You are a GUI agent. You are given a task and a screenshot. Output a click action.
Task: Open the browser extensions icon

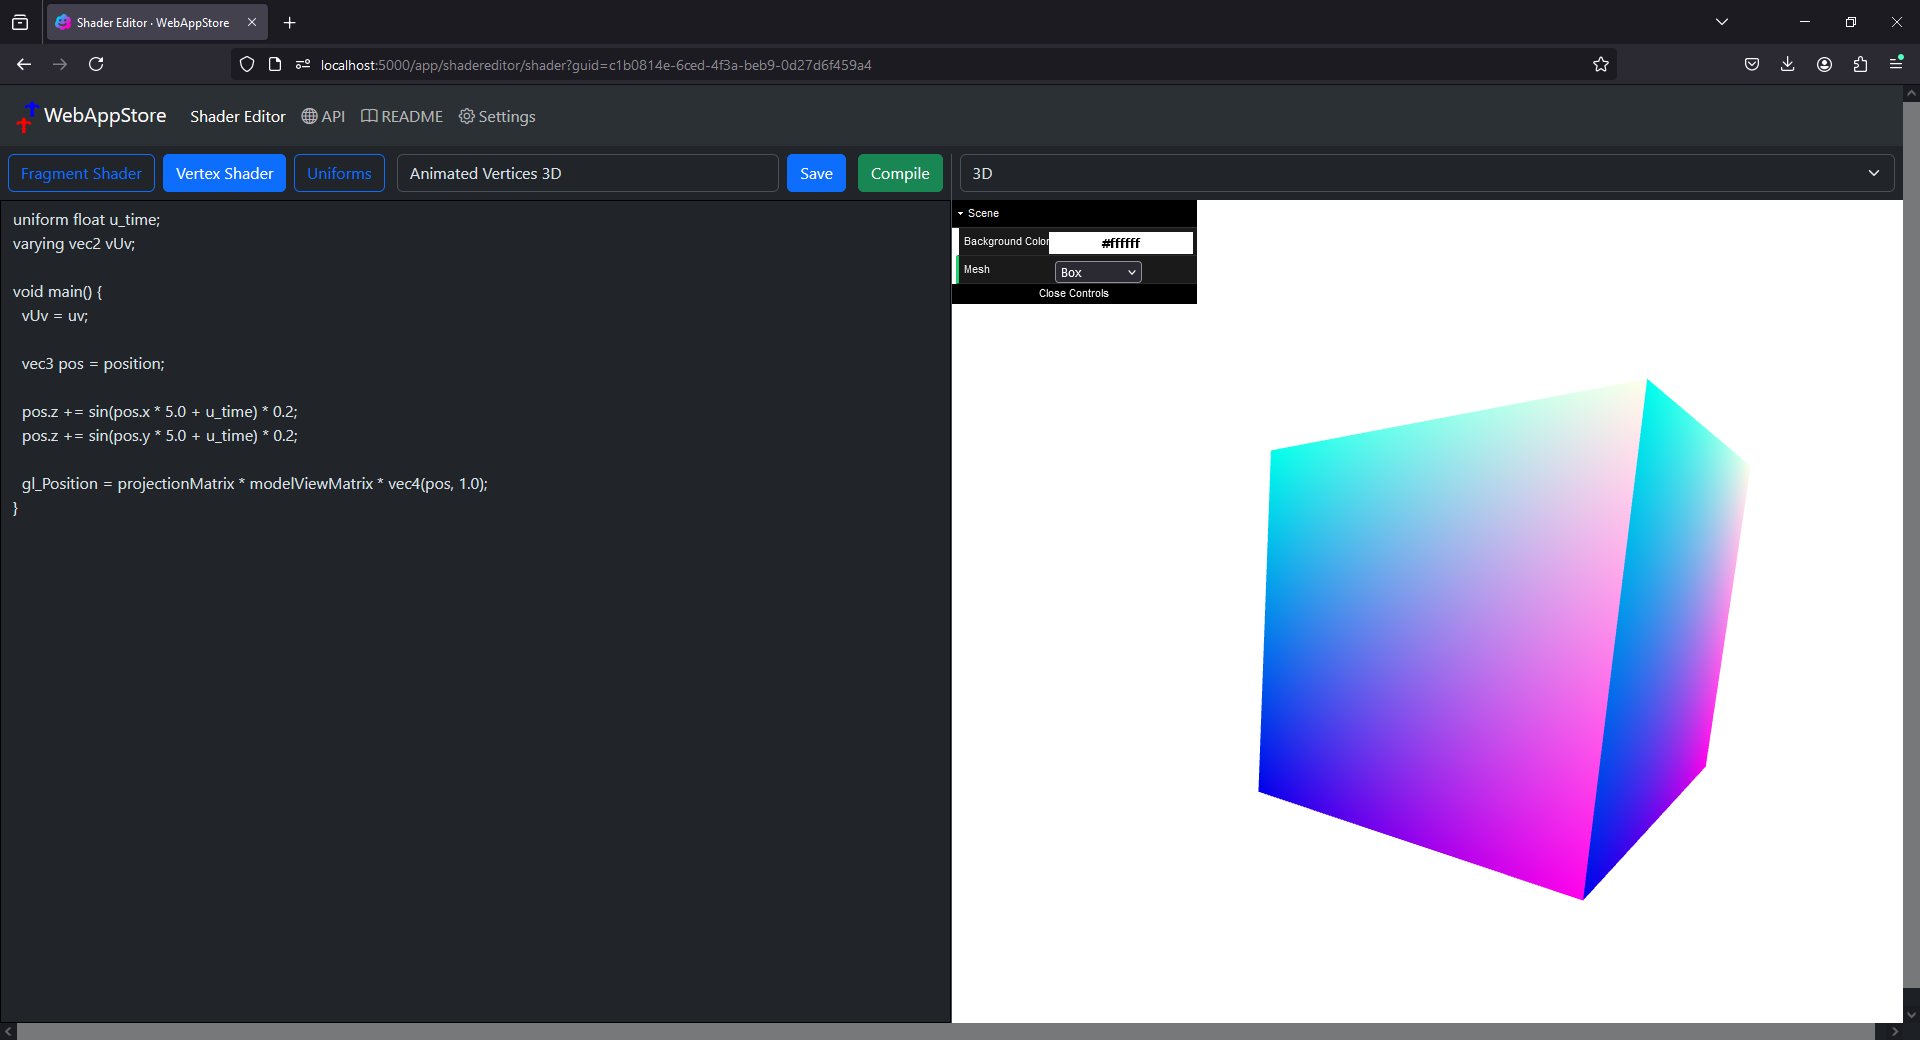tap(1860, 64)
